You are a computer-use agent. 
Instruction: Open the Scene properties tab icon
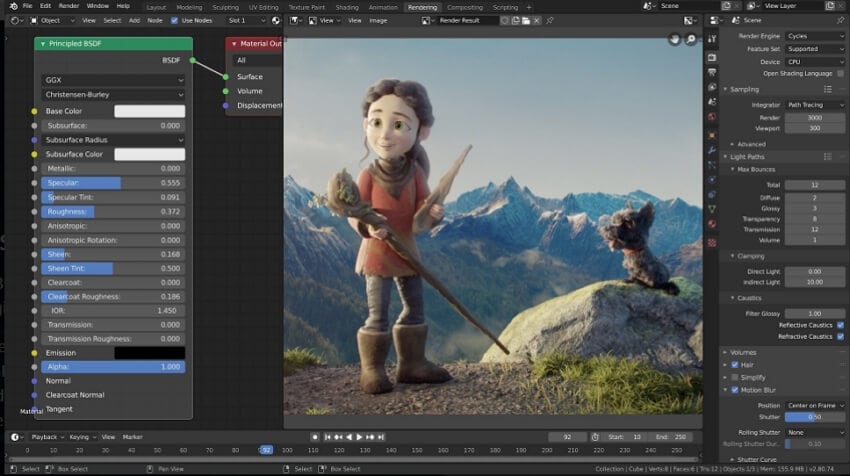click(x=712, y=101)
